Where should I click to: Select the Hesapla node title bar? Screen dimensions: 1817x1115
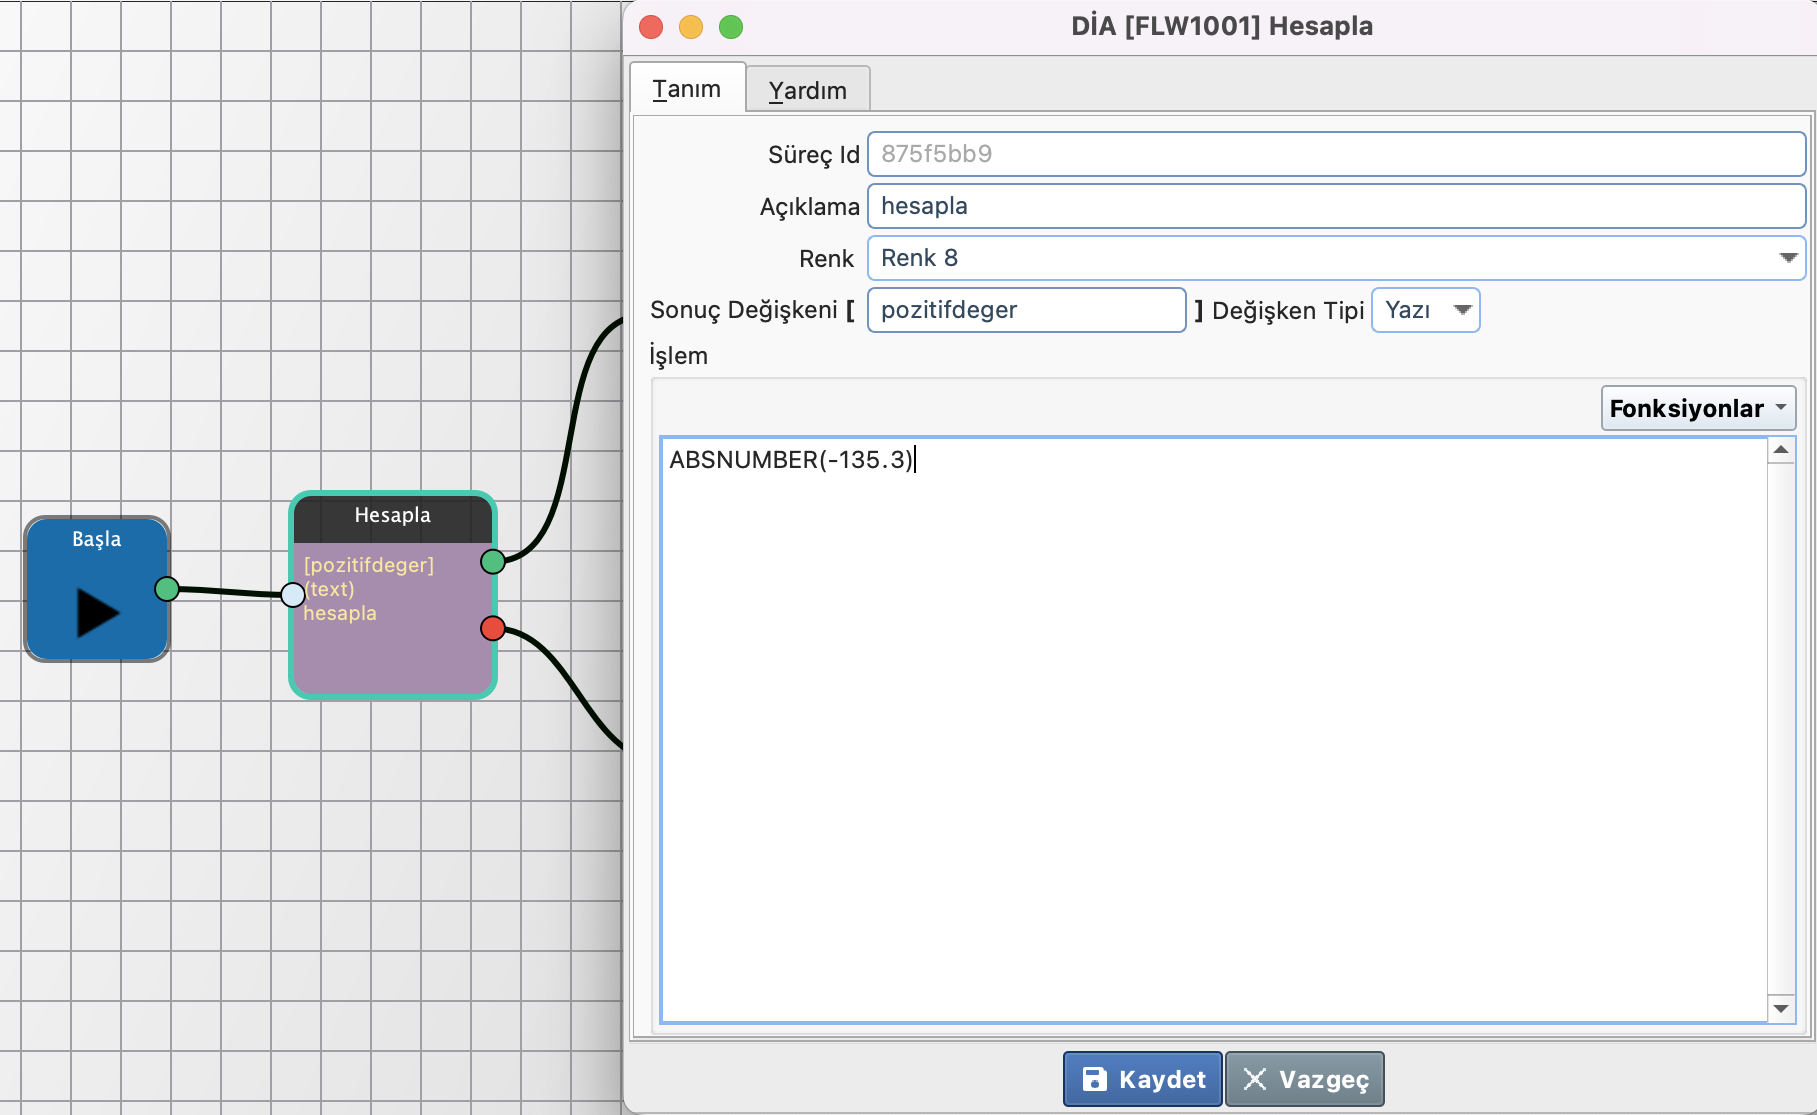392,516
